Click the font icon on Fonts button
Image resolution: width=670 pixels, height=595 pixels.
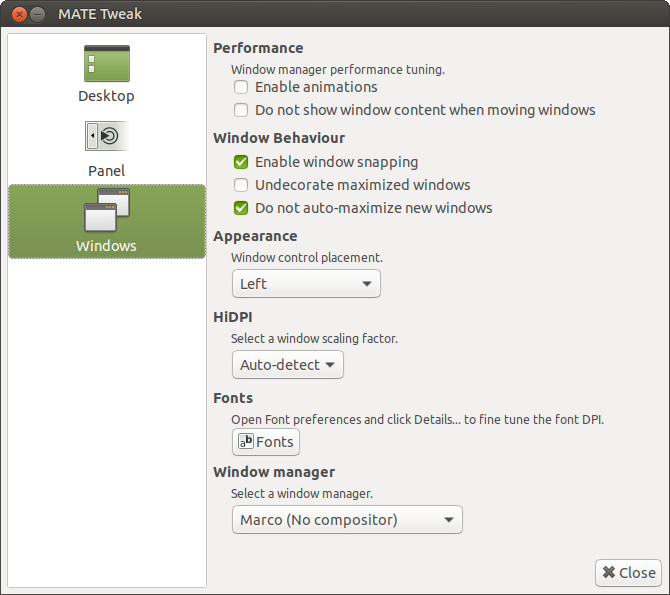[x=245, y=441]
